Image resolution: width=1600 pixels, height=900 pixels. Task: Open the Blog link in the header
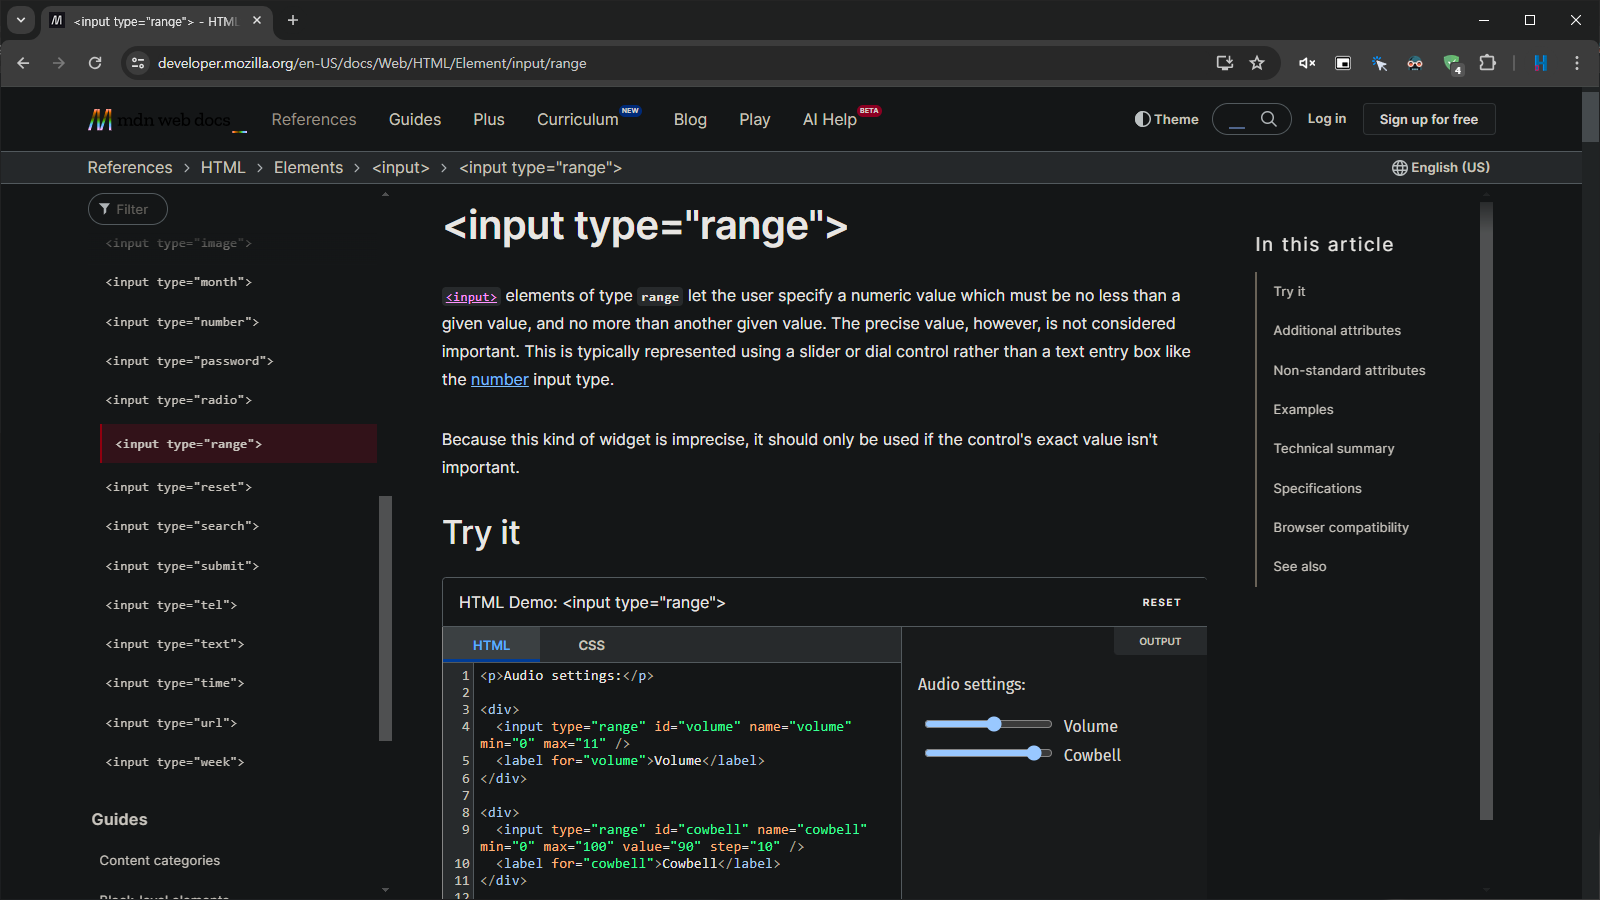pos(690,119)
